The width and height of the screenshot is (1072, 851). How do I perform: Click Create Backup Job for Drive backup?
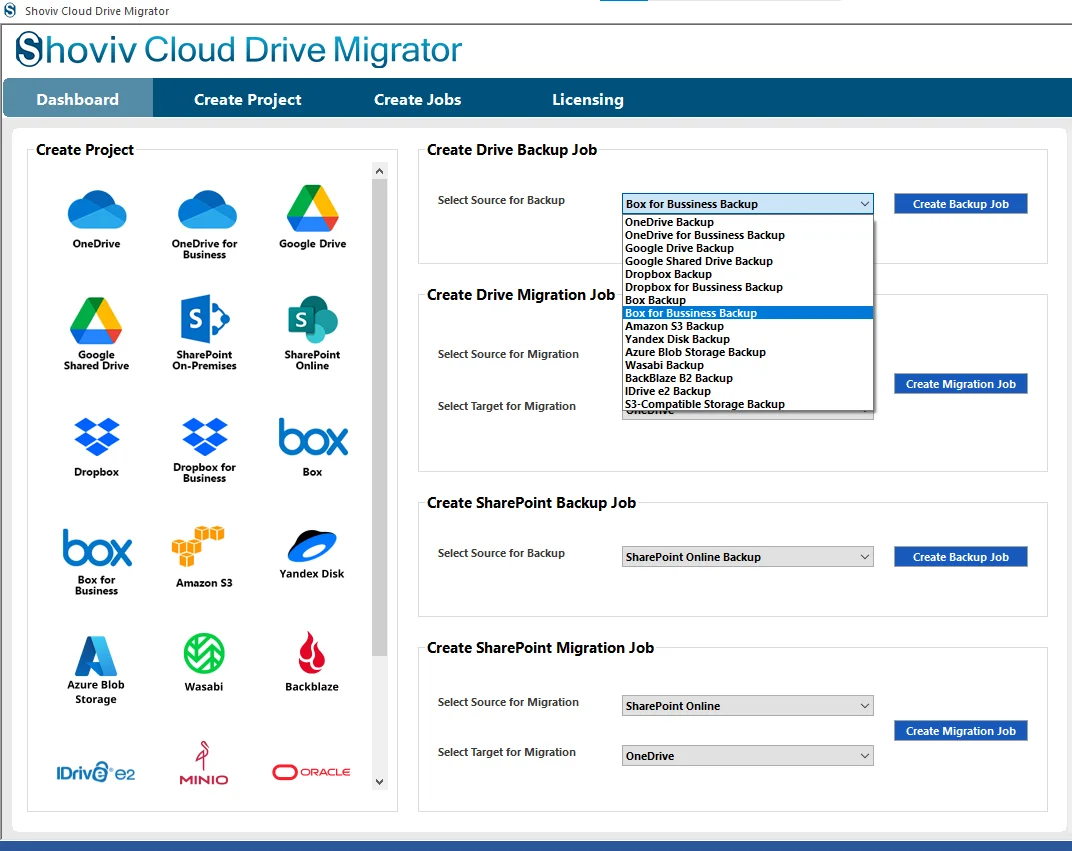(x=961, y=204)
